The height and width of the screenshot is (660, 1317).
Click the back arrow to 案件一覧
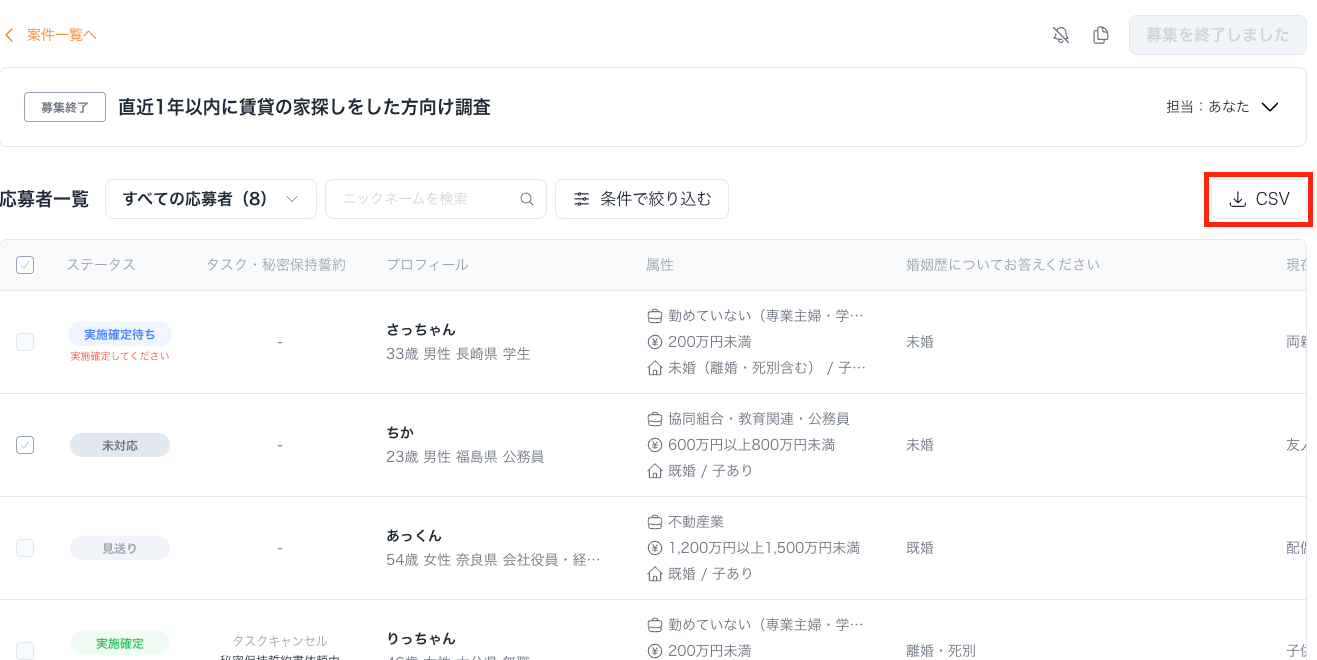[x=9, y=35]
